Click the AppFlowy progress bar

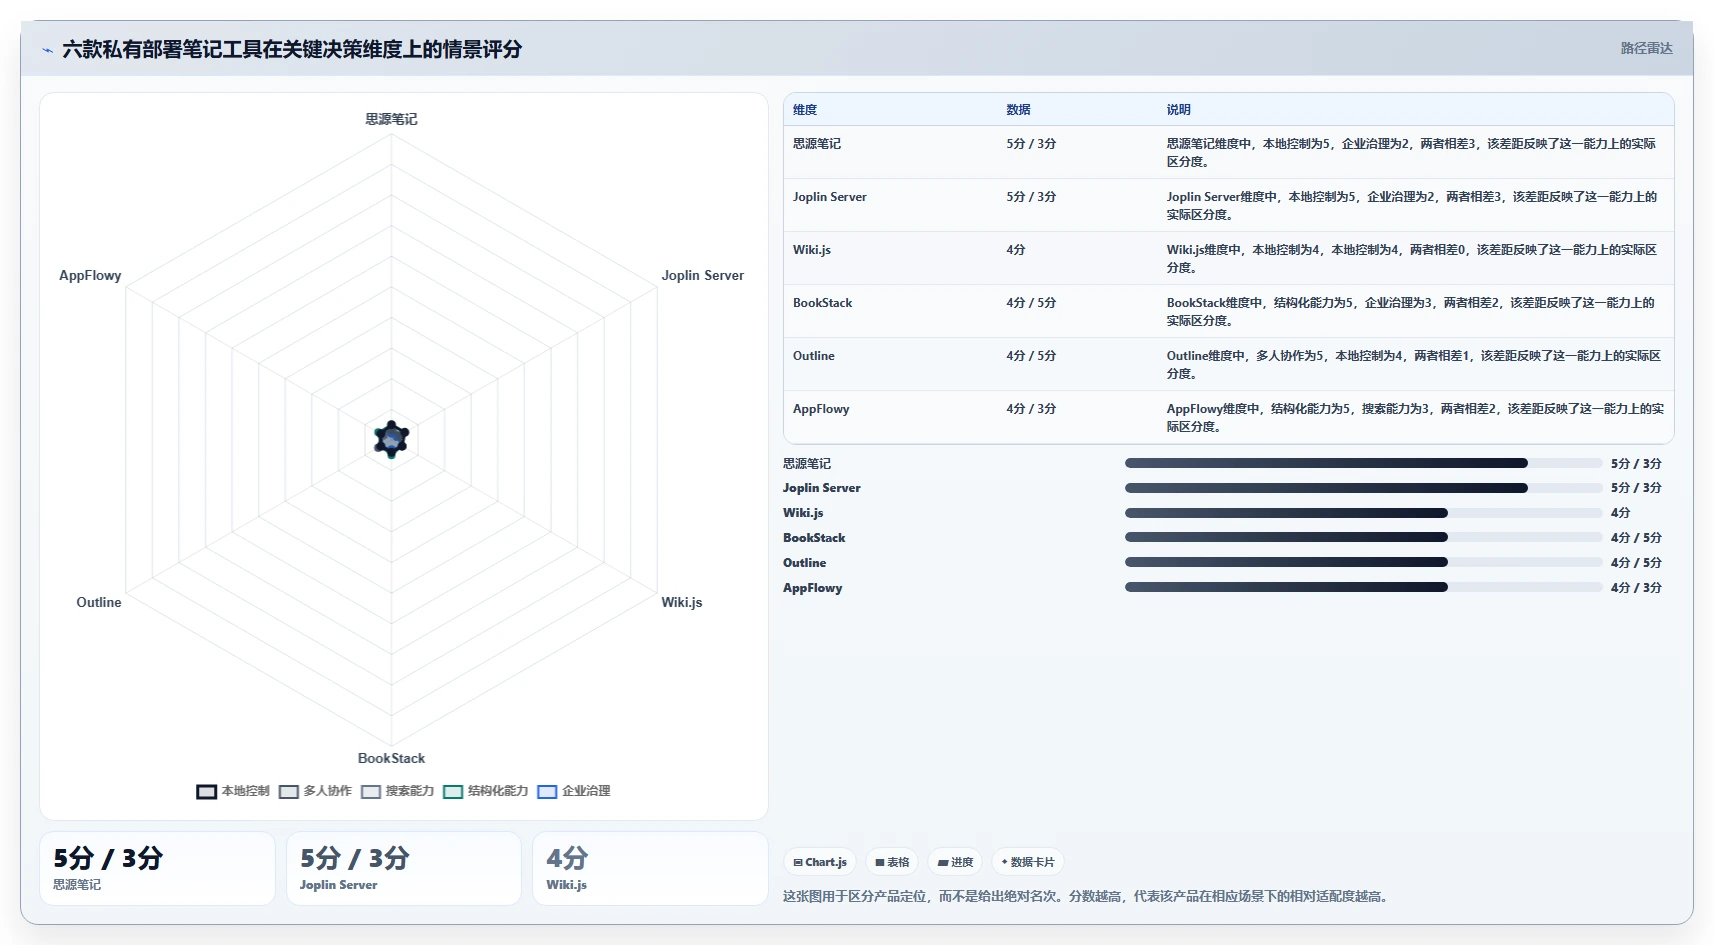coord(1363,587)
